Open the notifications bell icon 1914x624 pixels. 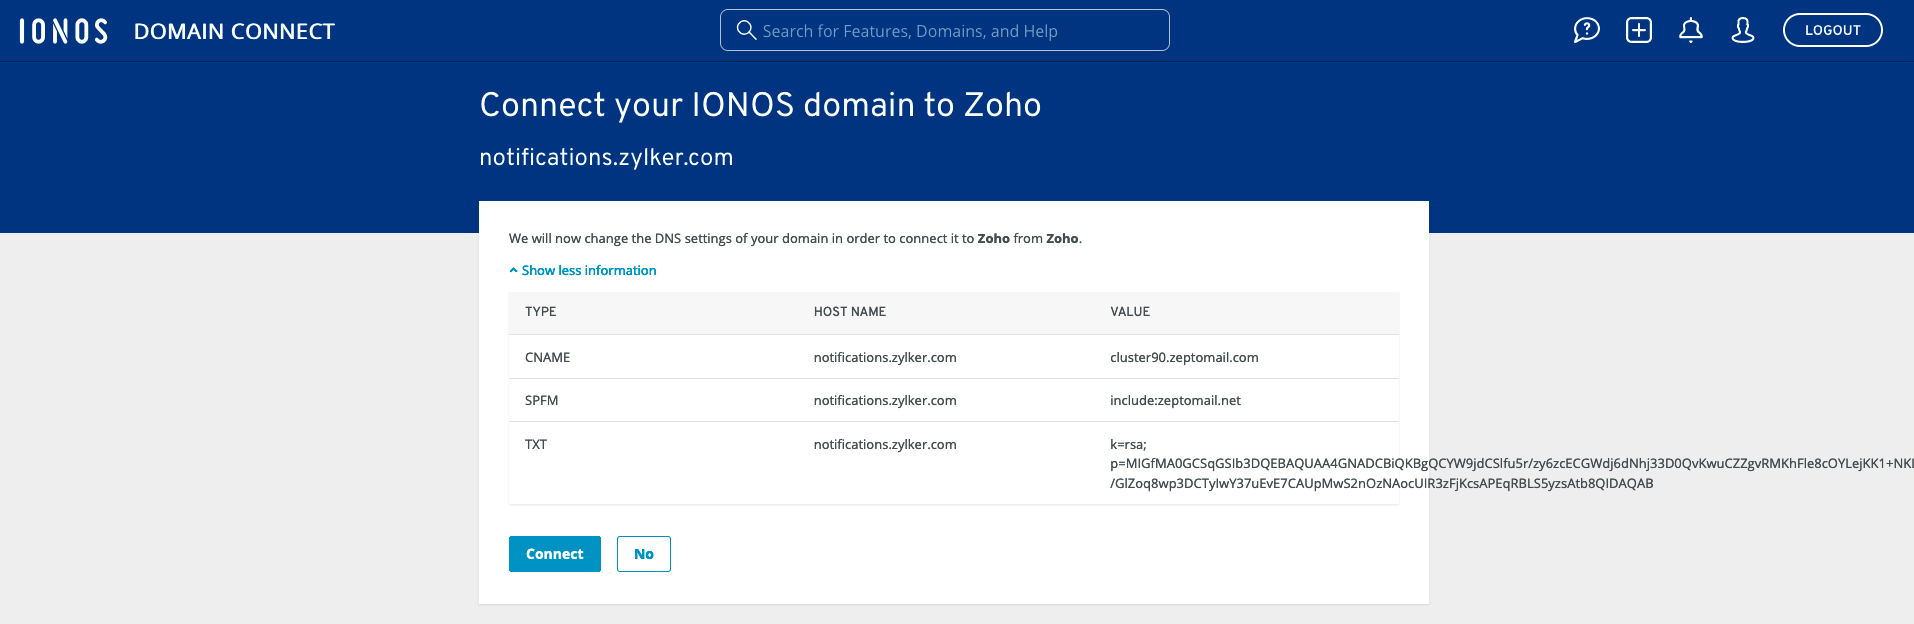point(1691,31)
